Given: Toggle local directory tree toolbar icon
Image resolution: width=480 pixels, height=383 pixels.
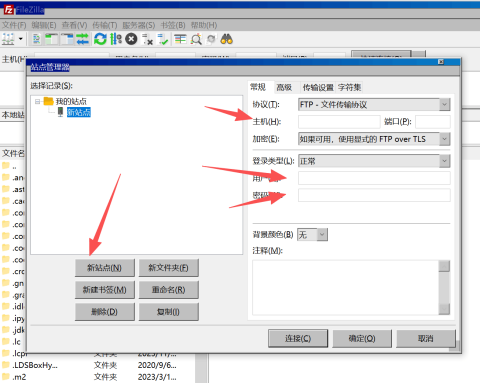Looking at the screenshot, I should click(x=52, y=39).
